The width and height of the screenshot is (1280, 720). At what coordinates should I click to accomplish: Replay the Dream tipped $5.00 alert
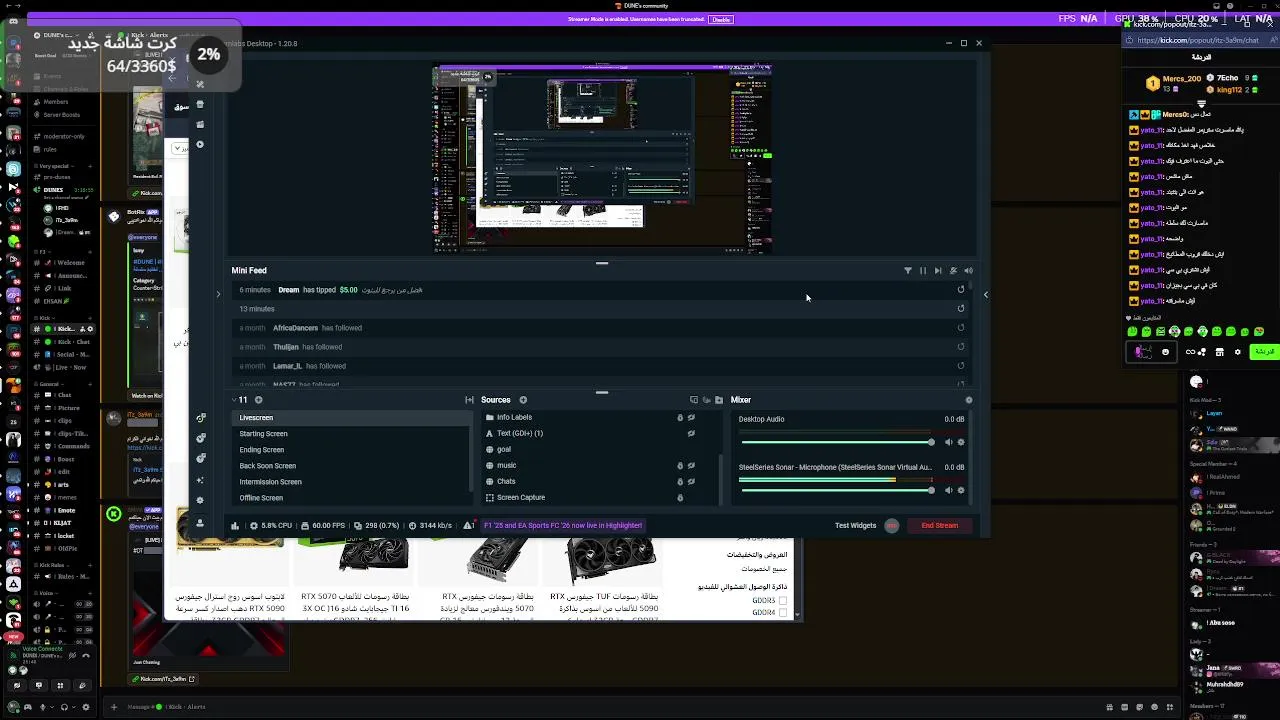coord(961,290)
